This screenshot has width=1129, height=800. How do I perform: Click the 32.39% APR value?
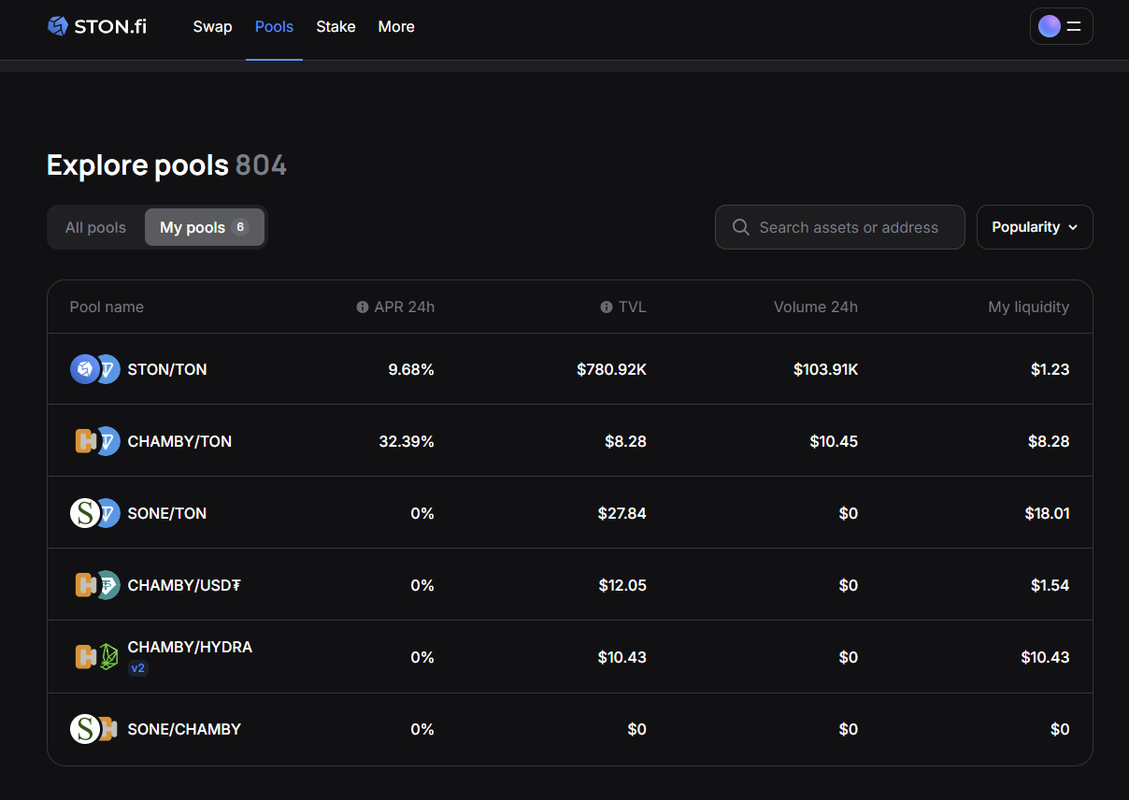407,441
